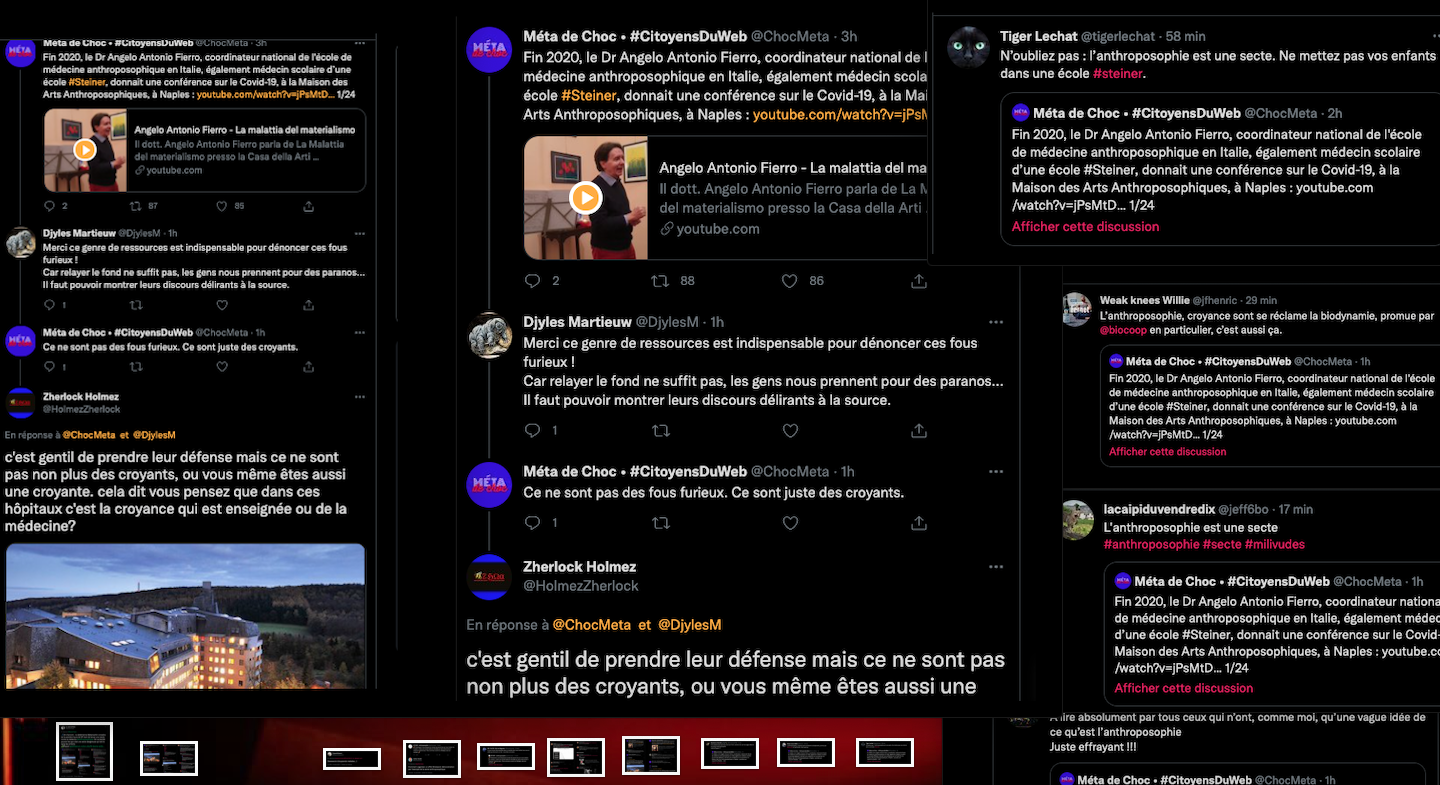Click the retweet icon showing 87 retweets

(x=136, y=206)
